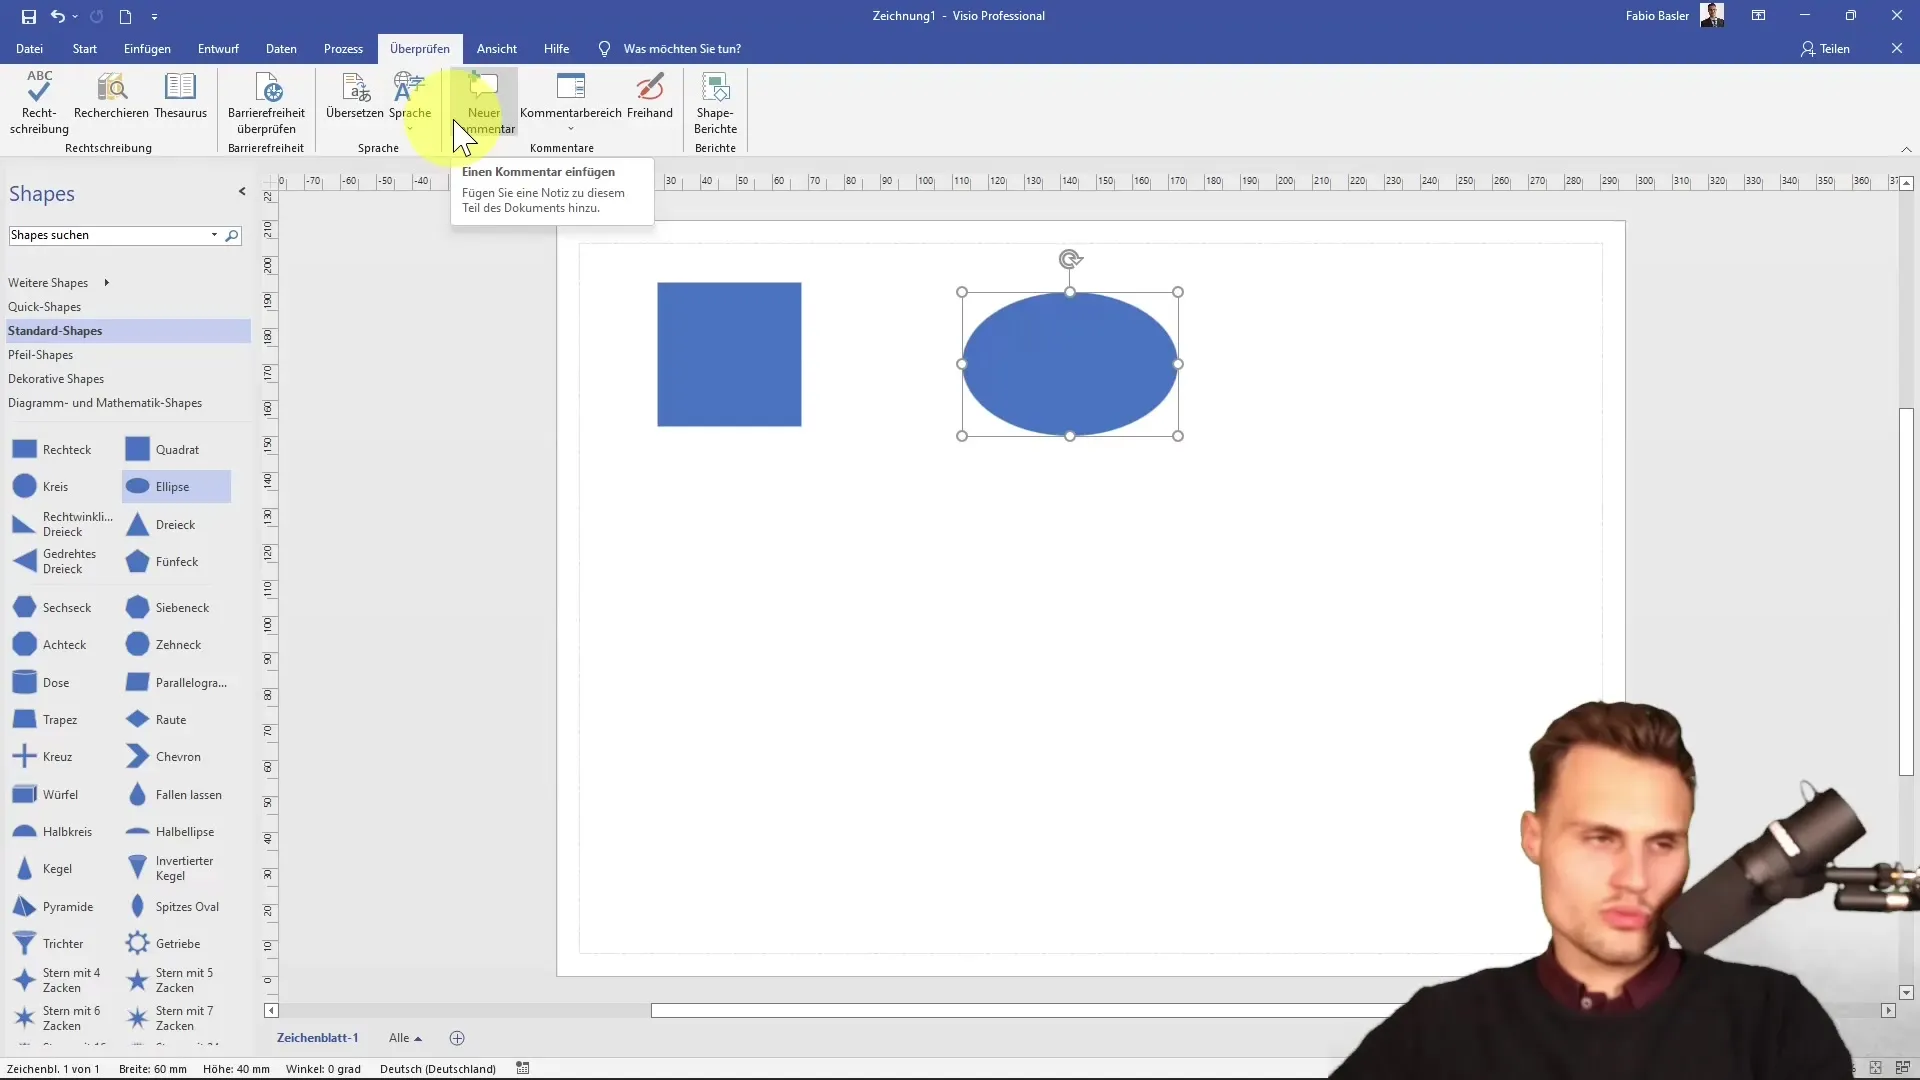Switch to the Einfügen tab
Screen dimensions: 1920x1080
pos(147,48)
